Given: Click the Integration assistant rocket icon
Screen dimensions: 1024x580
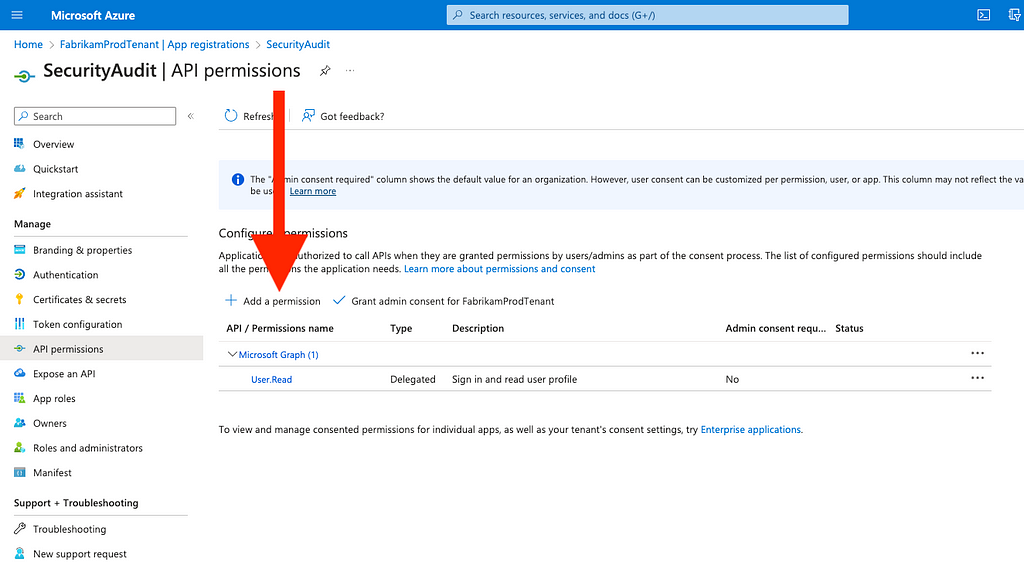Looking at the screenshot, I should (x=19, y=193).
